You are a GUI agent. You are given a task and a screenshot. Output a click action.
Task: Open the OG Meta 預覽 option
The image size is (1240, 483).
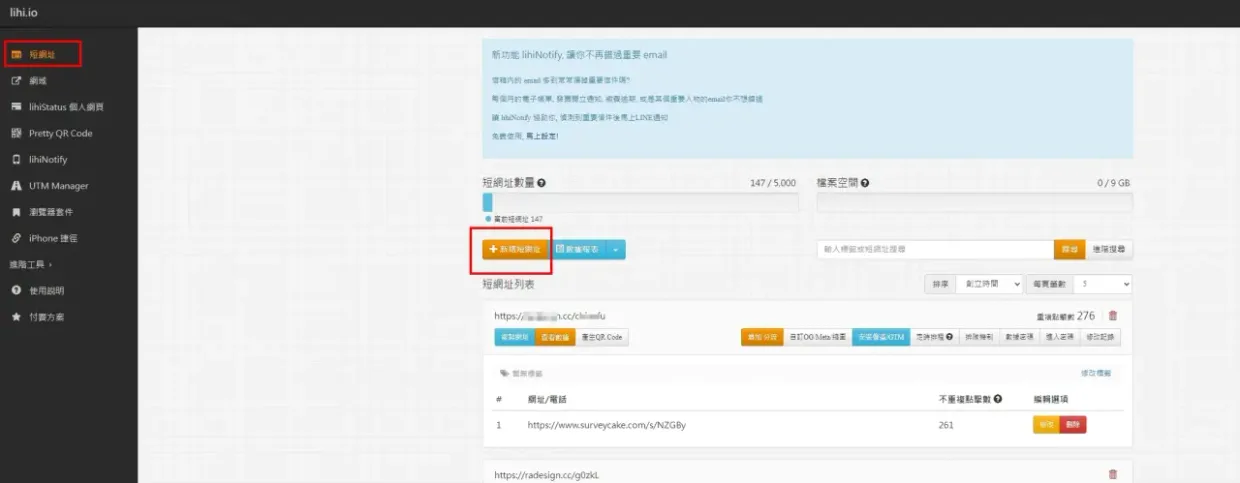pyautogui.click(x=816, y=337)
